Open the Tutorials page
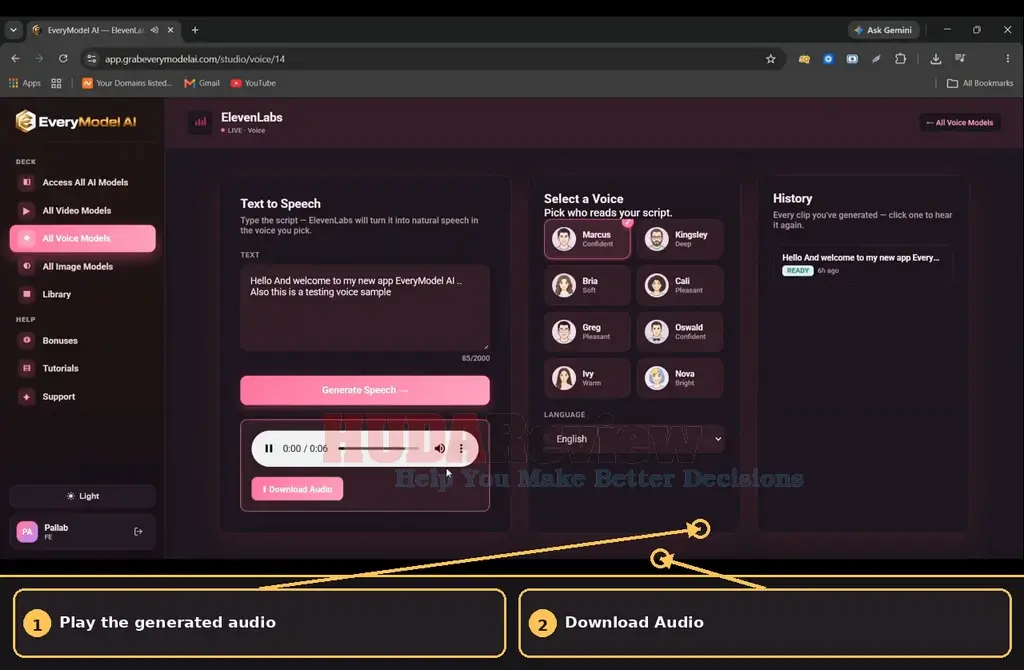This screenshot has height=670, width=1024. [x=83, y=368]
